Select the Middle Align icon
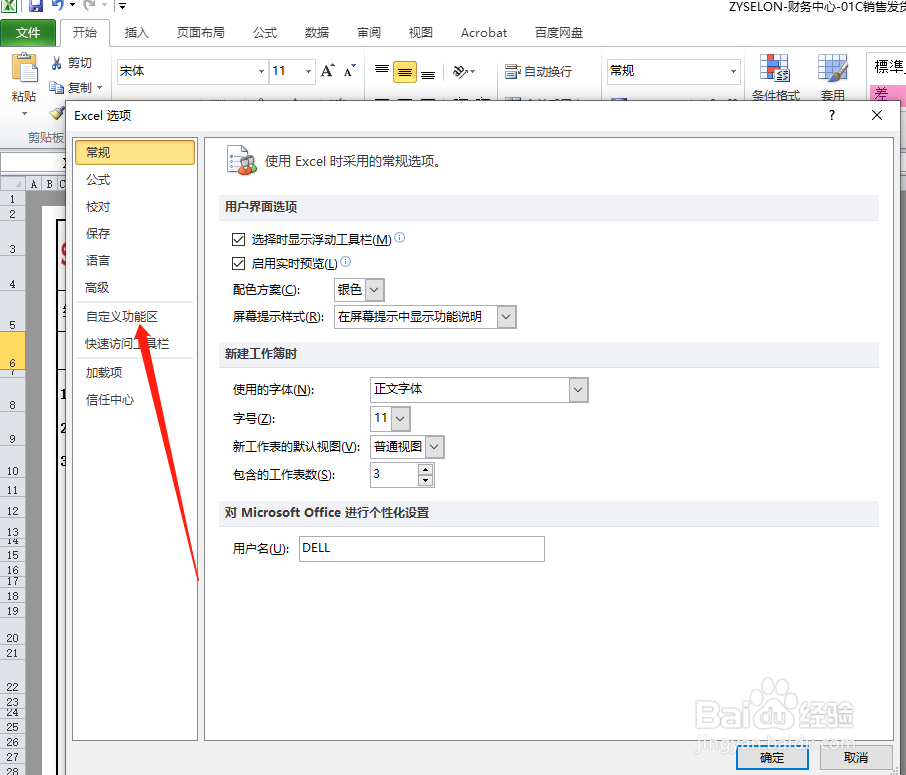 tap(404, 72)
